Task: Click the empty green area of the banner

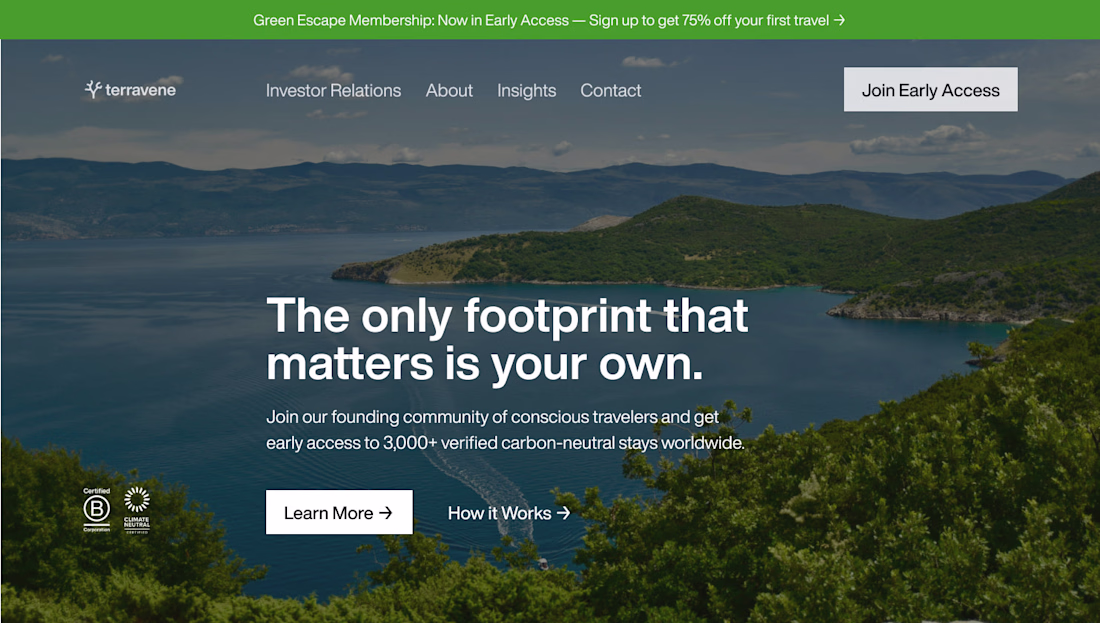Action: point(126,20)
